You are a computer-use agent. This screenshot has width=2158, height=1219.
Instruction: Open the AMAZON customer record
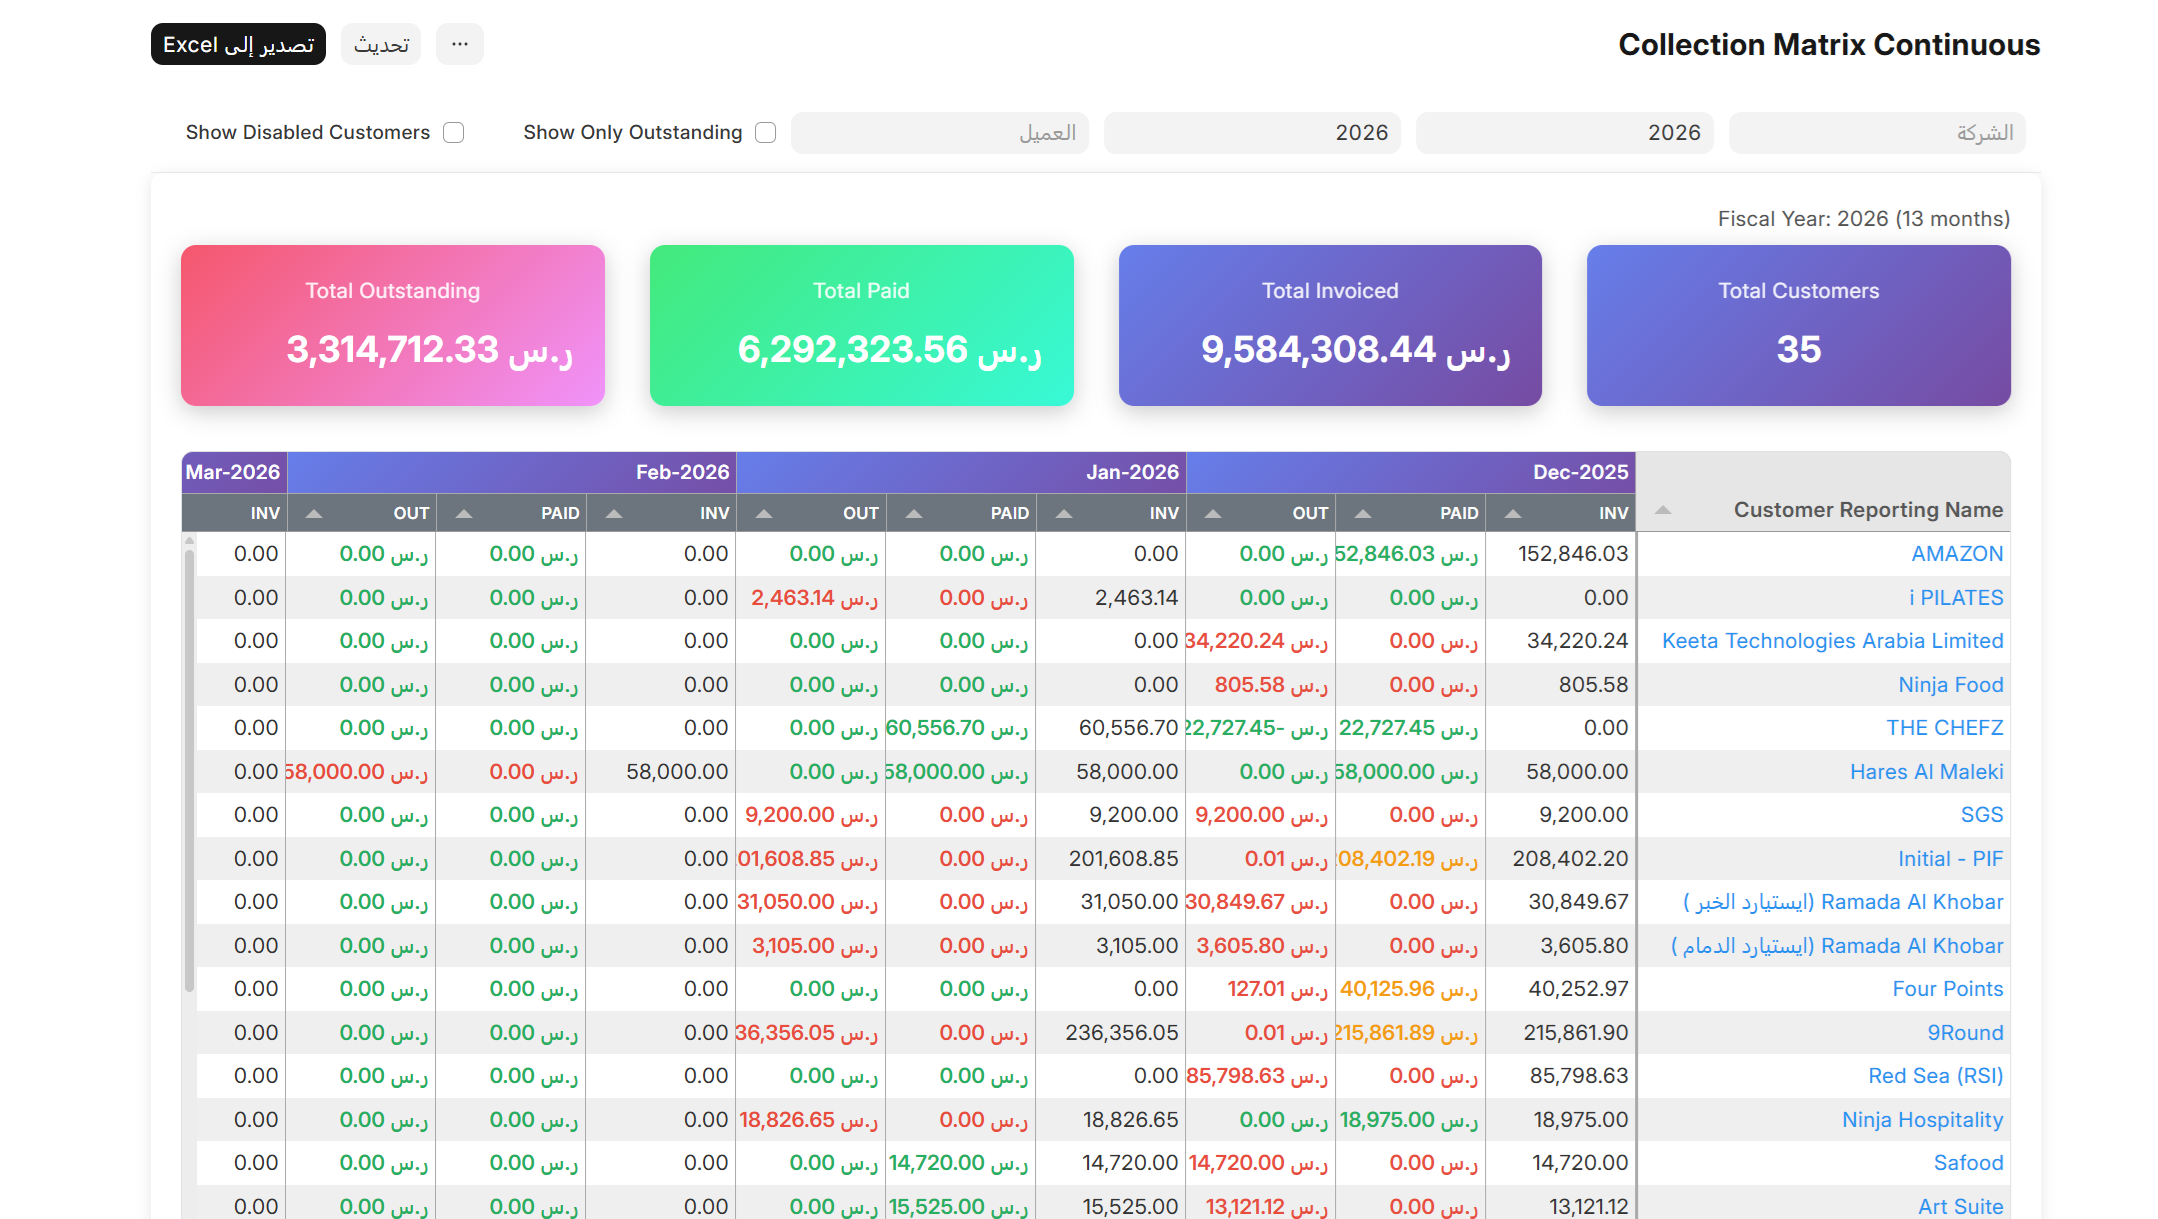tap(1957, 553)
